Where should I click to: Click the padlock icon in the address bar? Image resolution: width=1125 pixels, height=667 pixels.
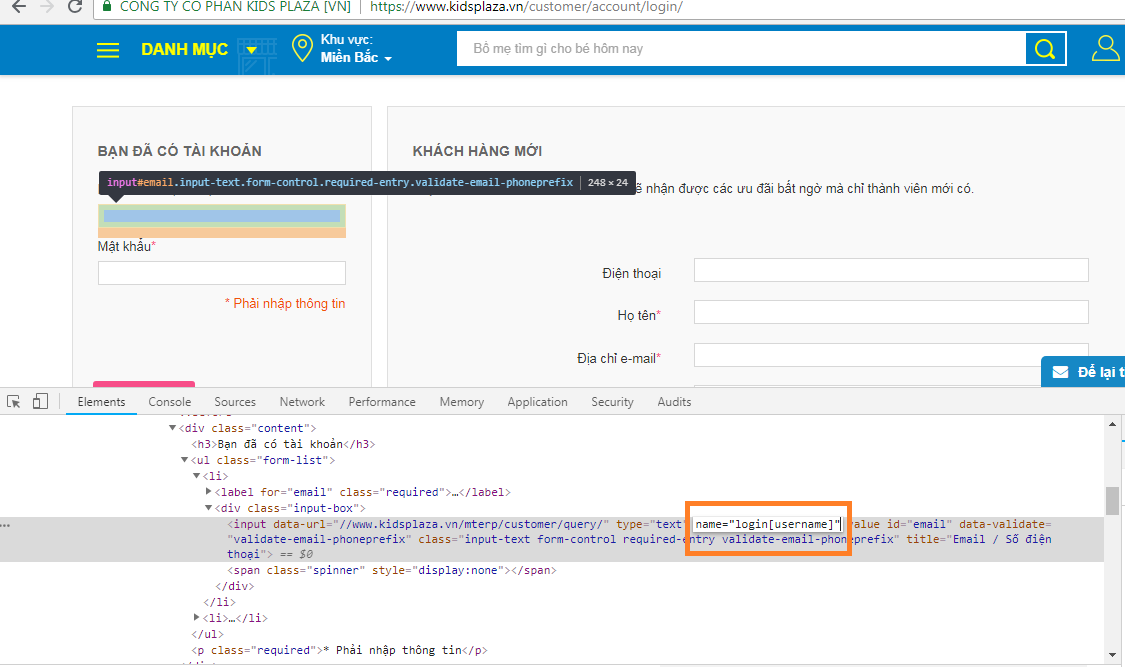point(106,6)
